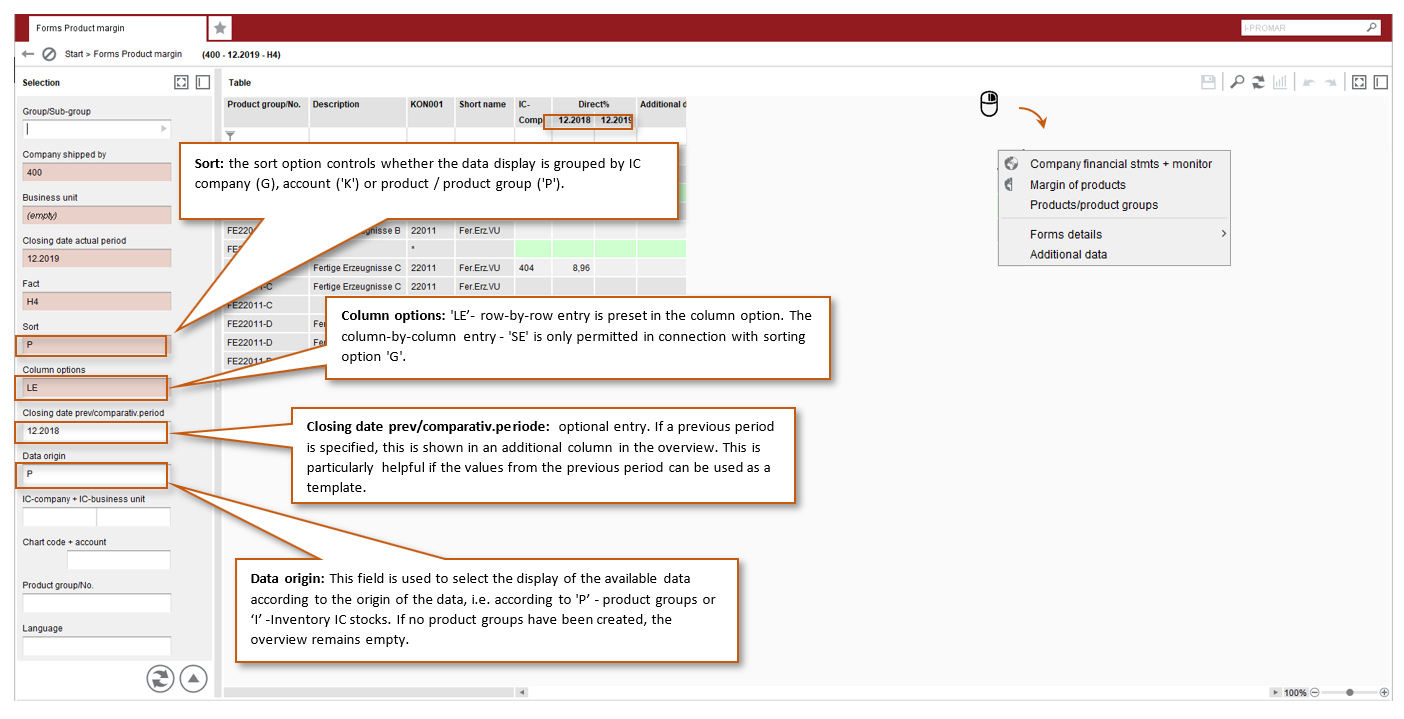Choose Margin of products menu entry
This screenshot has width=1404, height=719.
point(1077,185)
